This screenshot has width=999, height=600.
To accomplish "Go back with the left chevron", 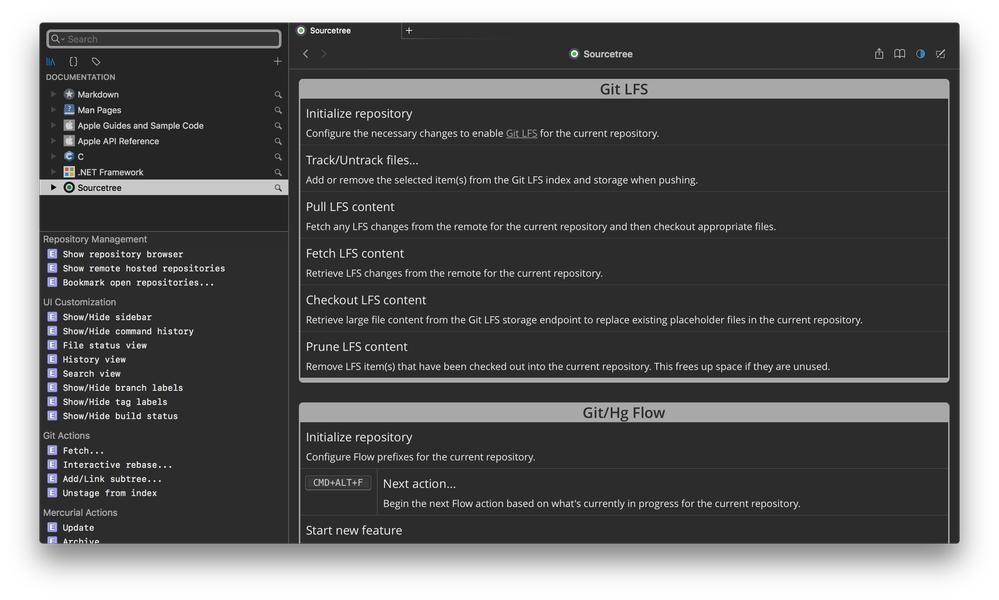I will [306, 54].
